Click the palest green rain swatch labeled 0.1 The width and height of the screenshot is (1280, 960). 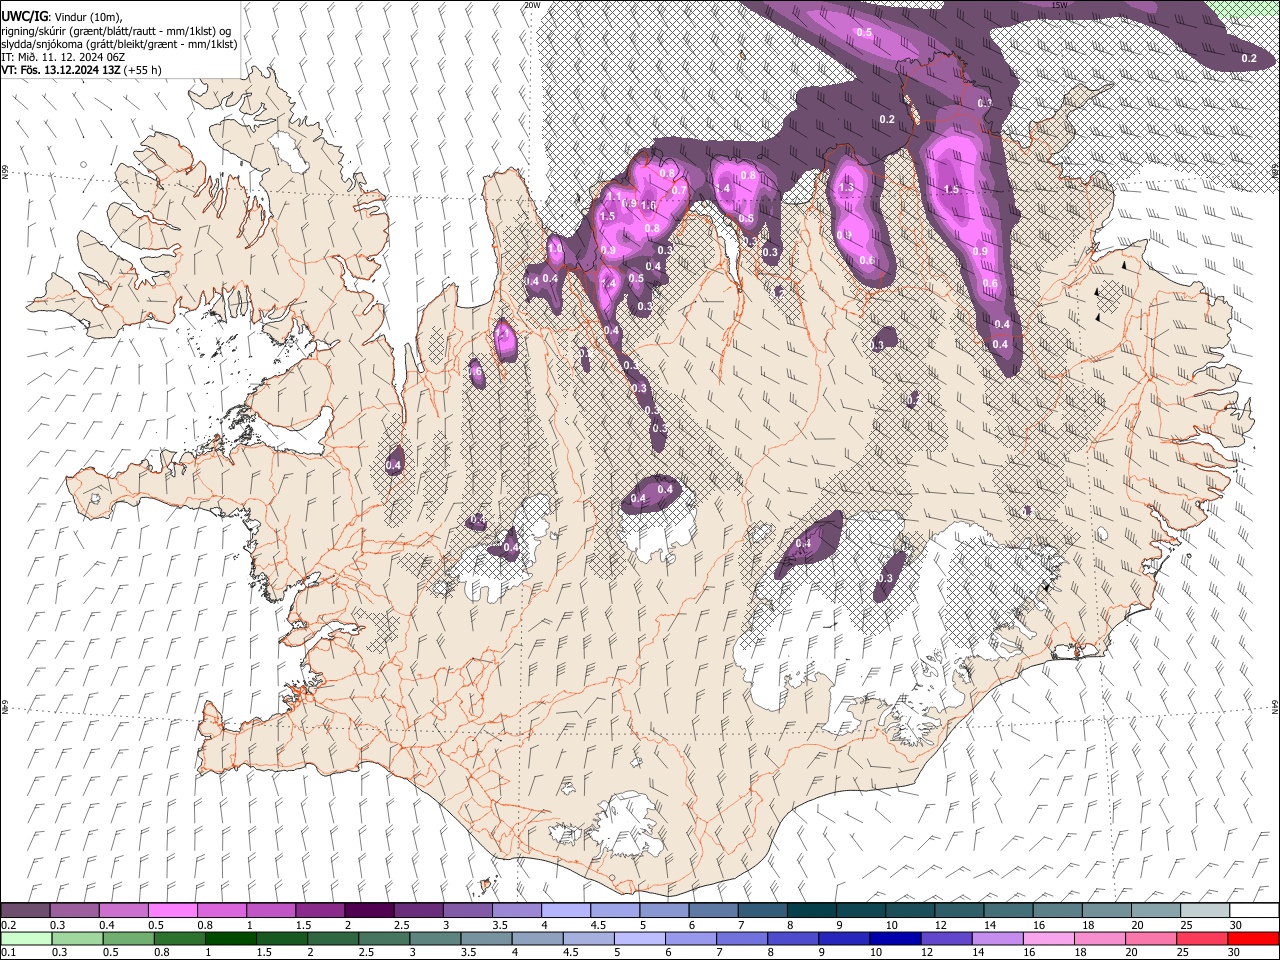coord(25,938)
